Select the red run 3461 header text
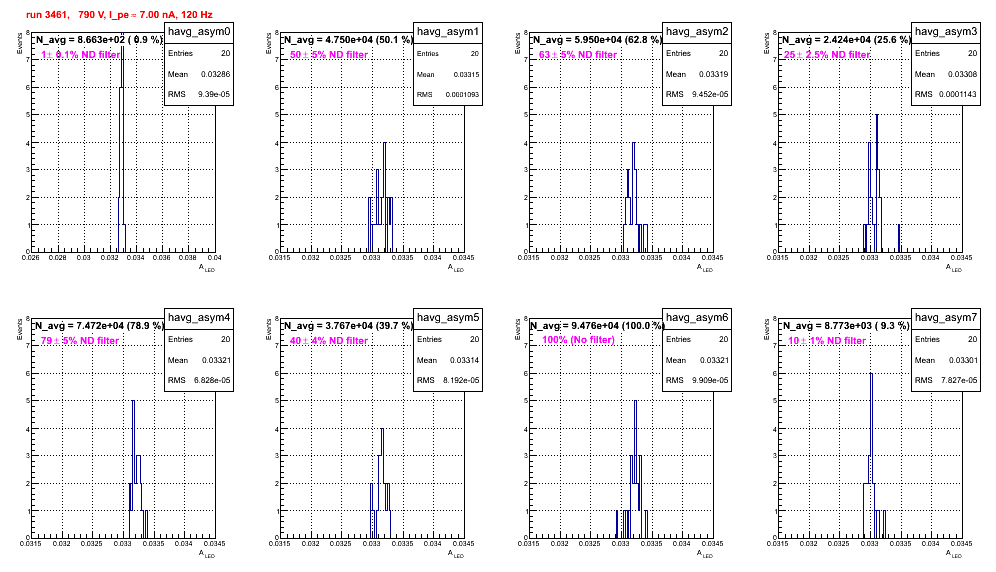 tap(119, 14)
